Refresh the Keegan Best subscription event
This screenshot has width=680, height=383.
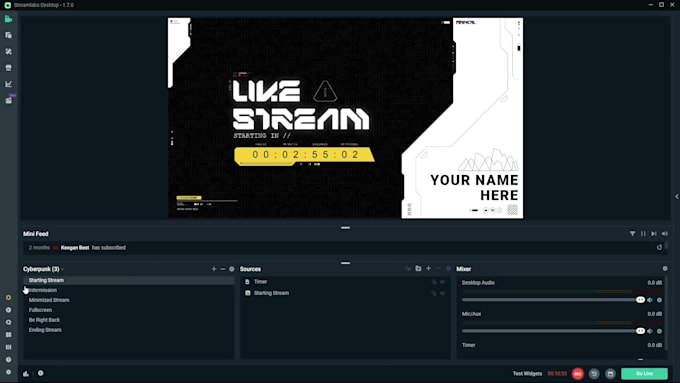pyautogui.click(x=659, y=247)
